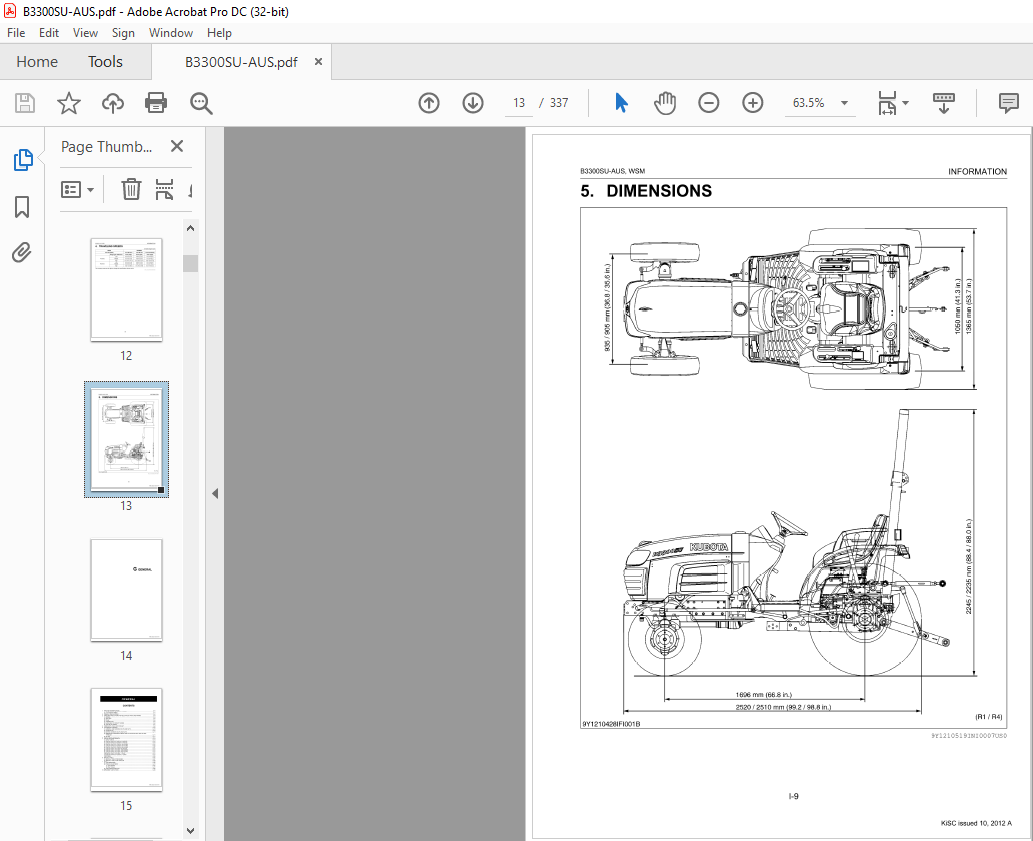Expand fit page options dropdown arrow

(905, 103)
